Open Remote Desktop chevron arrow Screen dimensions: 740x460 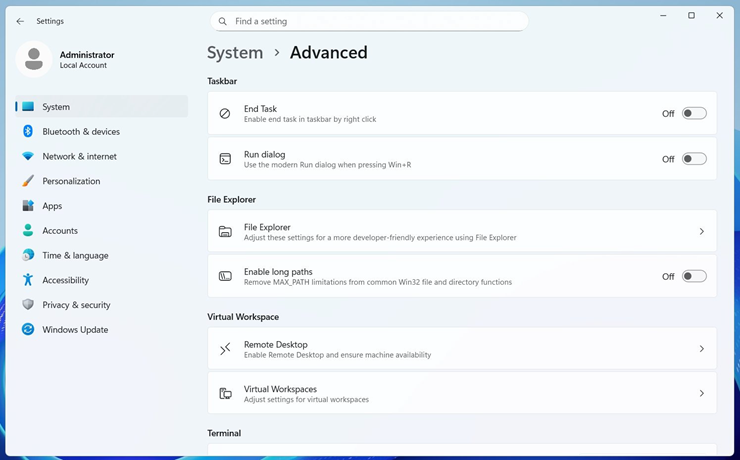(701, 349)
